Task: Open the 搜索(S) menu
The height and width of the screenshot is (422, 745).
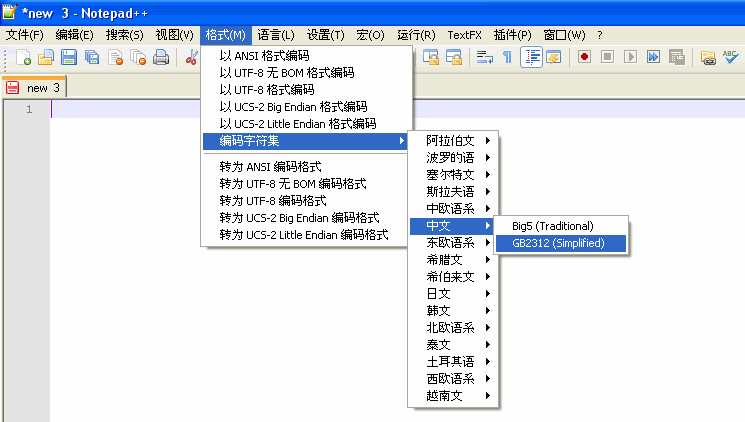Action: (x=124, y=35)
